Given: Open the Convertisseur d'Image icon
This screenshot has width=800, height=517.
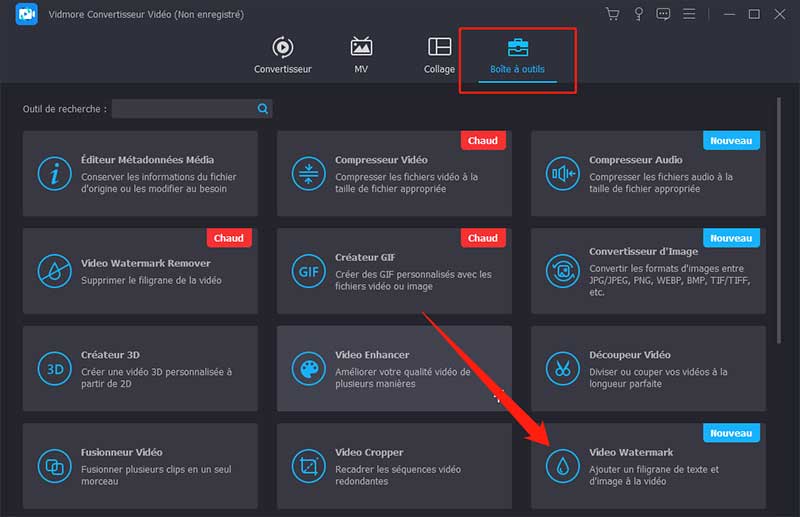Looking at the screenshot, I should click(563, 271).
